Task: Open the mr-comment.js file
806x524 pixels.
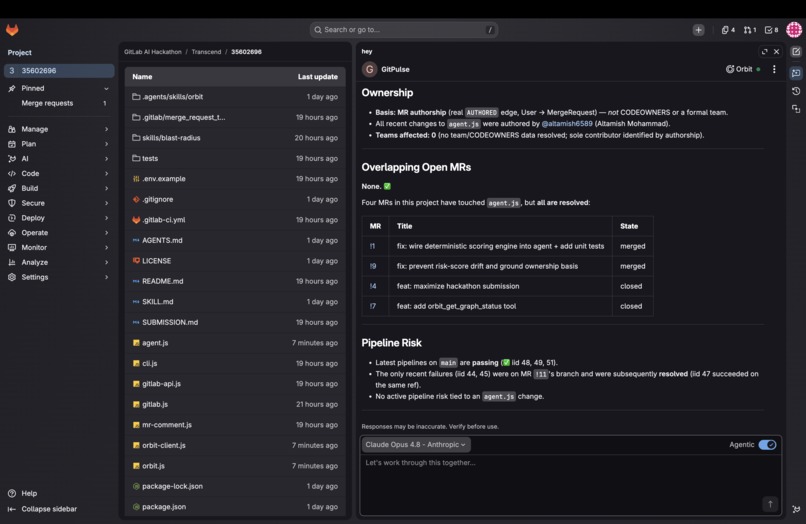Action: [x=167, y=425]
